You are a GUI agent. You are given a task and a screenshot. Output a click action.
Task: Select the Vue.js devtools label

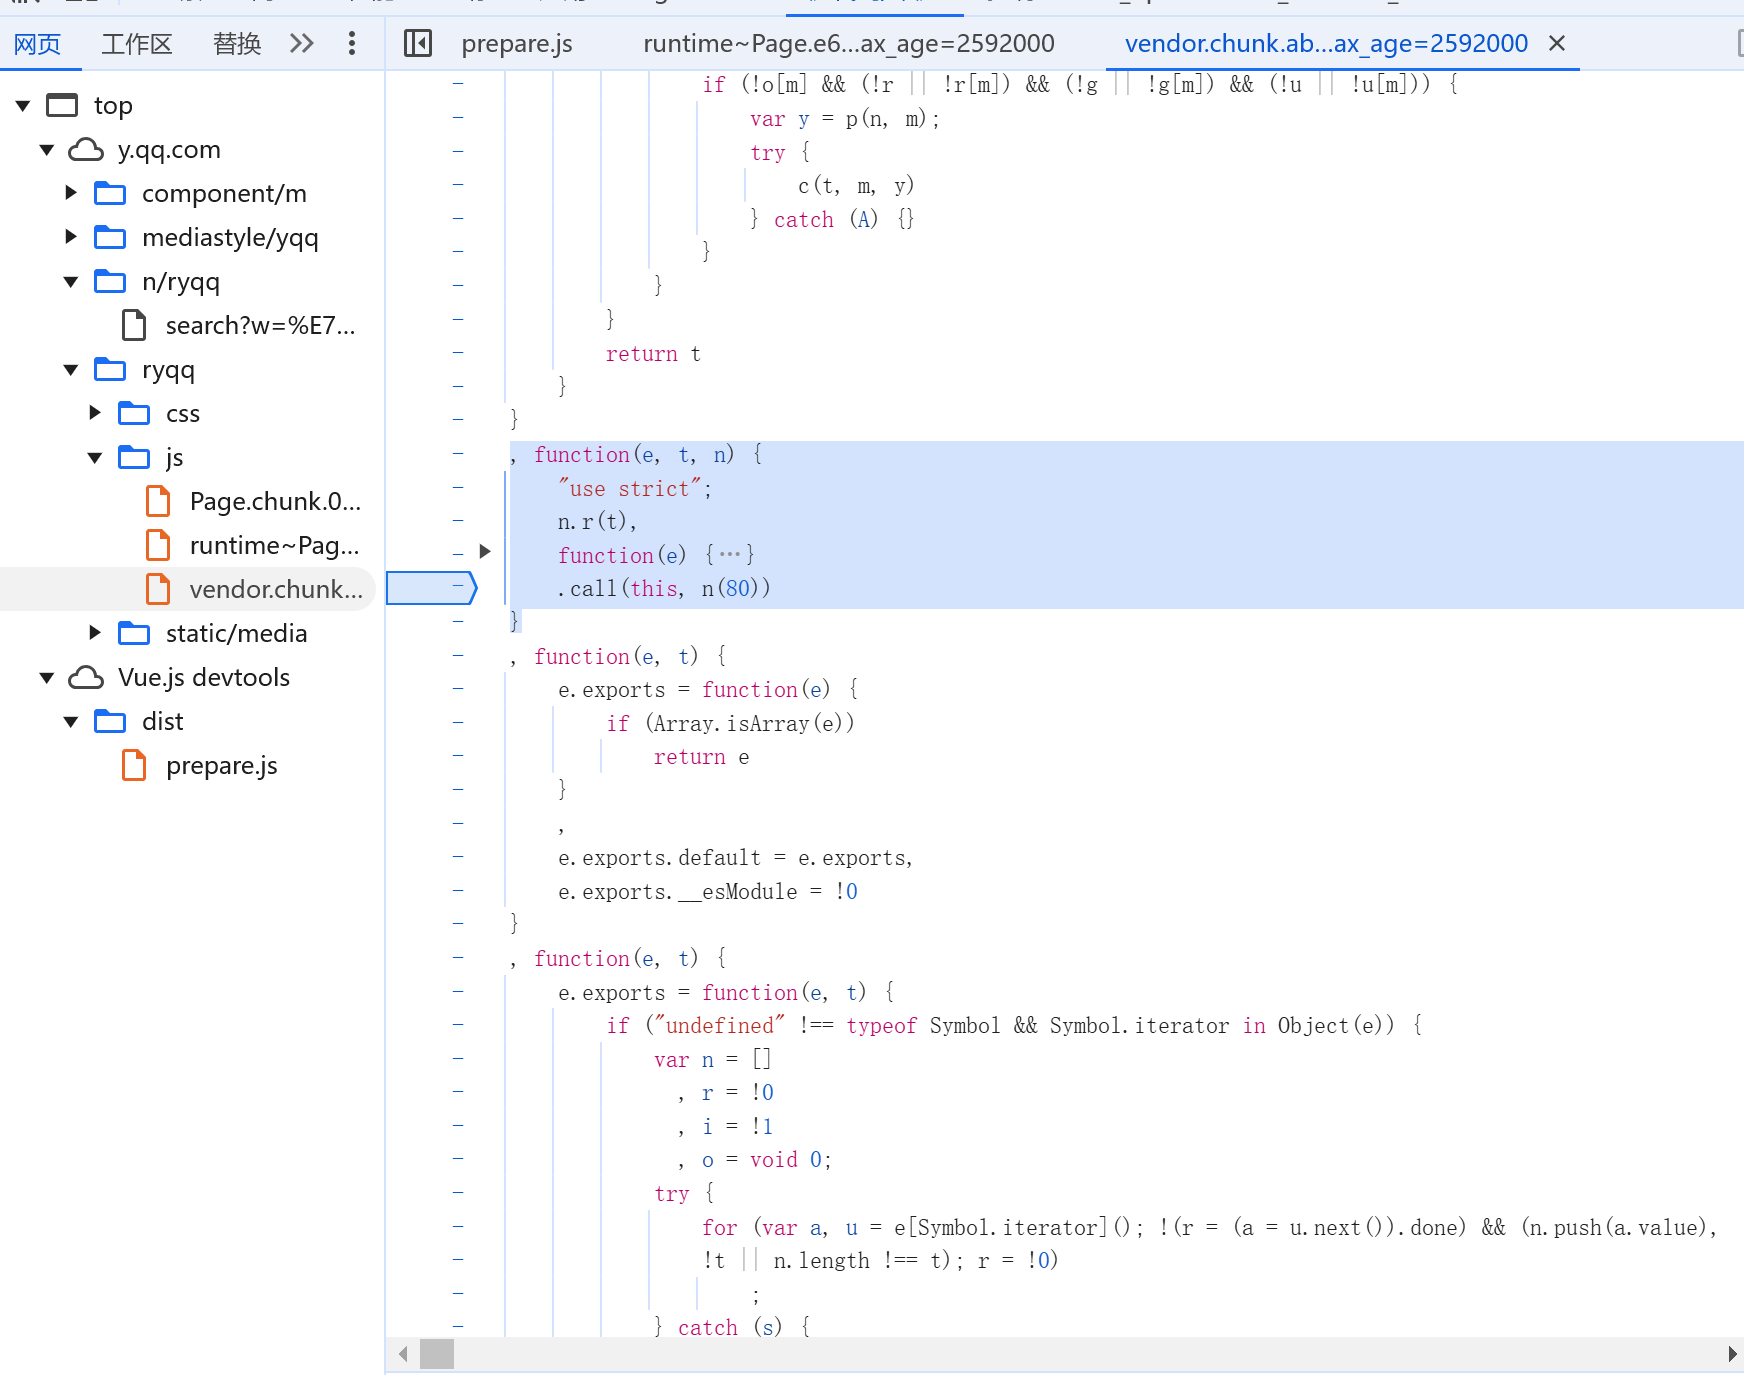point(204,677)
